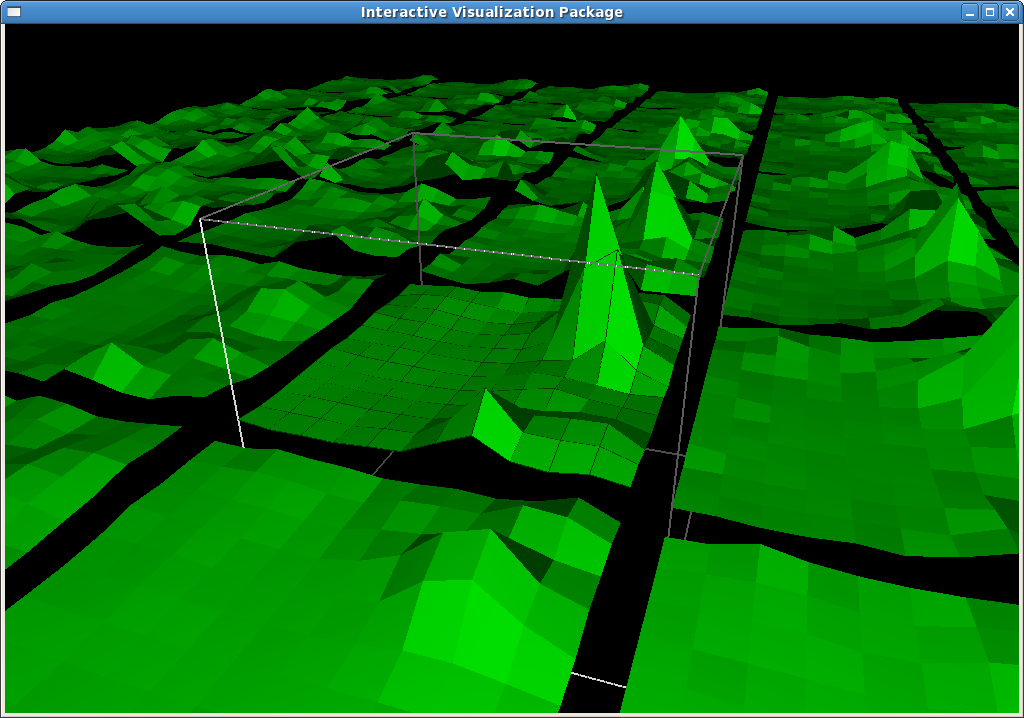Click the top-back-left corner of the wireframe box
1024x718 pixels.
[x=413, y=133]
